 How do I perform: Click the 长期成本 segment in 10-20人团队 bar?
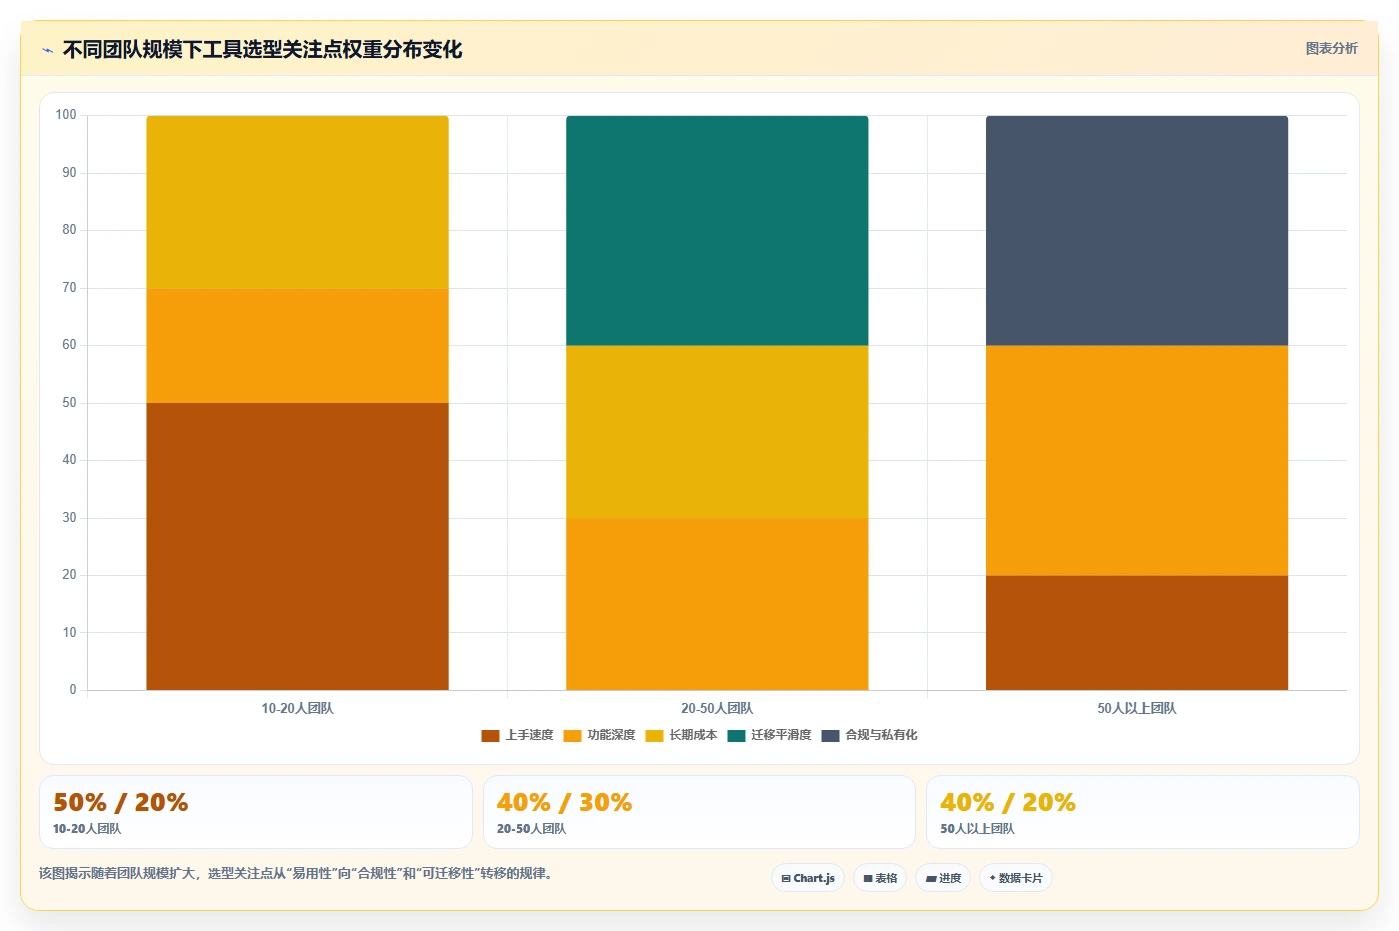pos(297,202)
